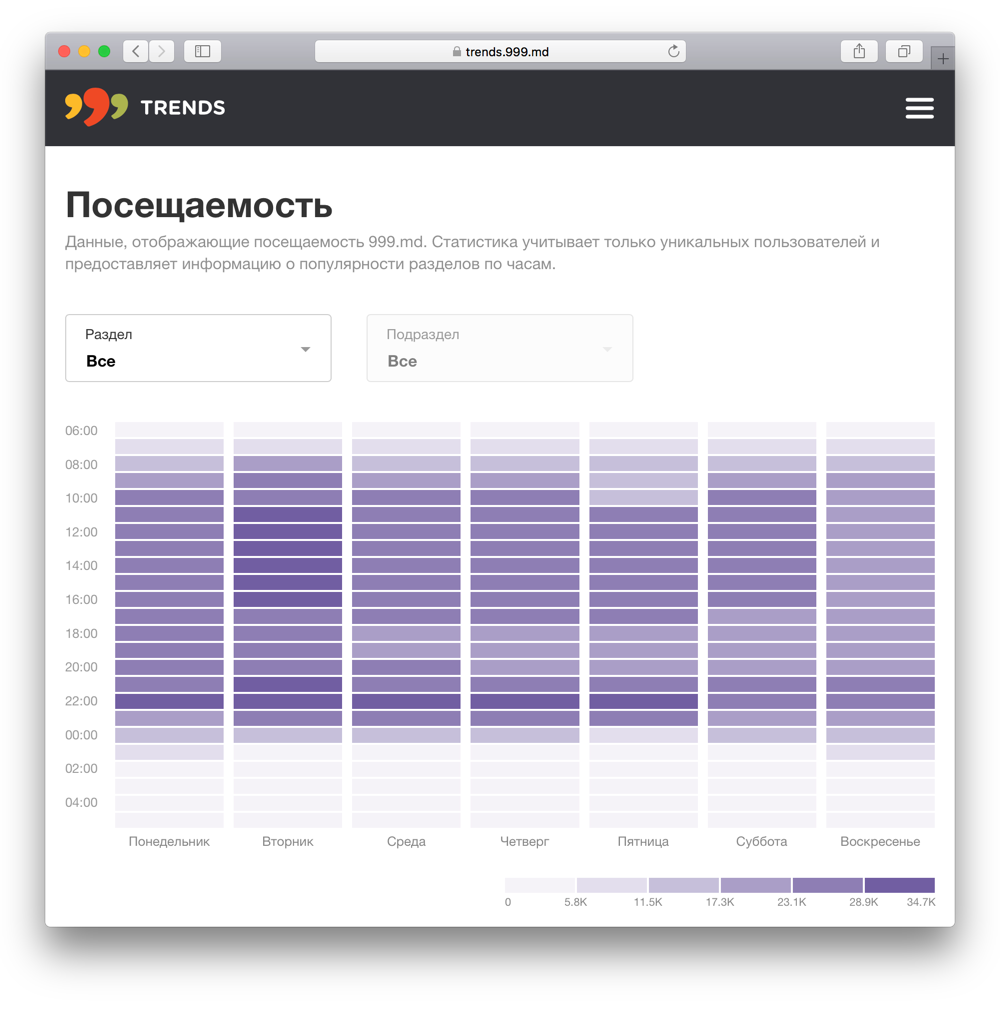The width and height of the screenshot is (1000, 1011).
Task: Open a new tab with plus button
Action: point(943,59)
